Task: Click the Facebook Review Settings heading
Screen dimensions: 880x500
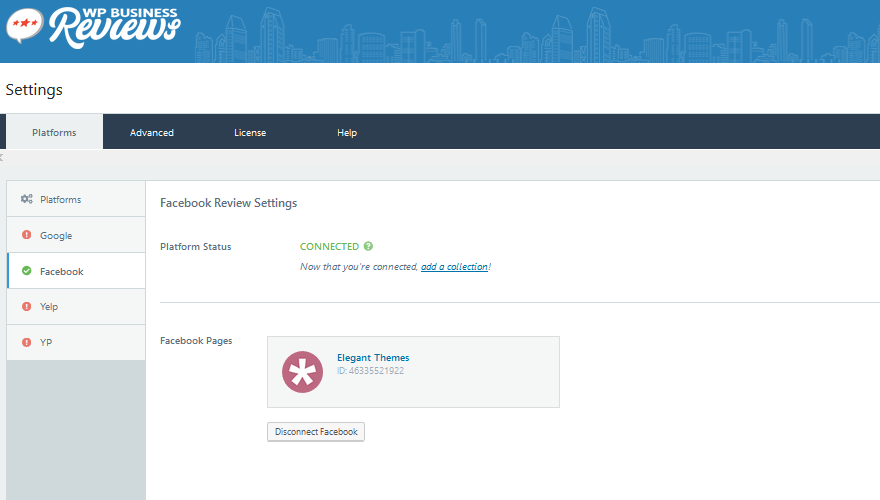Action: click(228, 203)
